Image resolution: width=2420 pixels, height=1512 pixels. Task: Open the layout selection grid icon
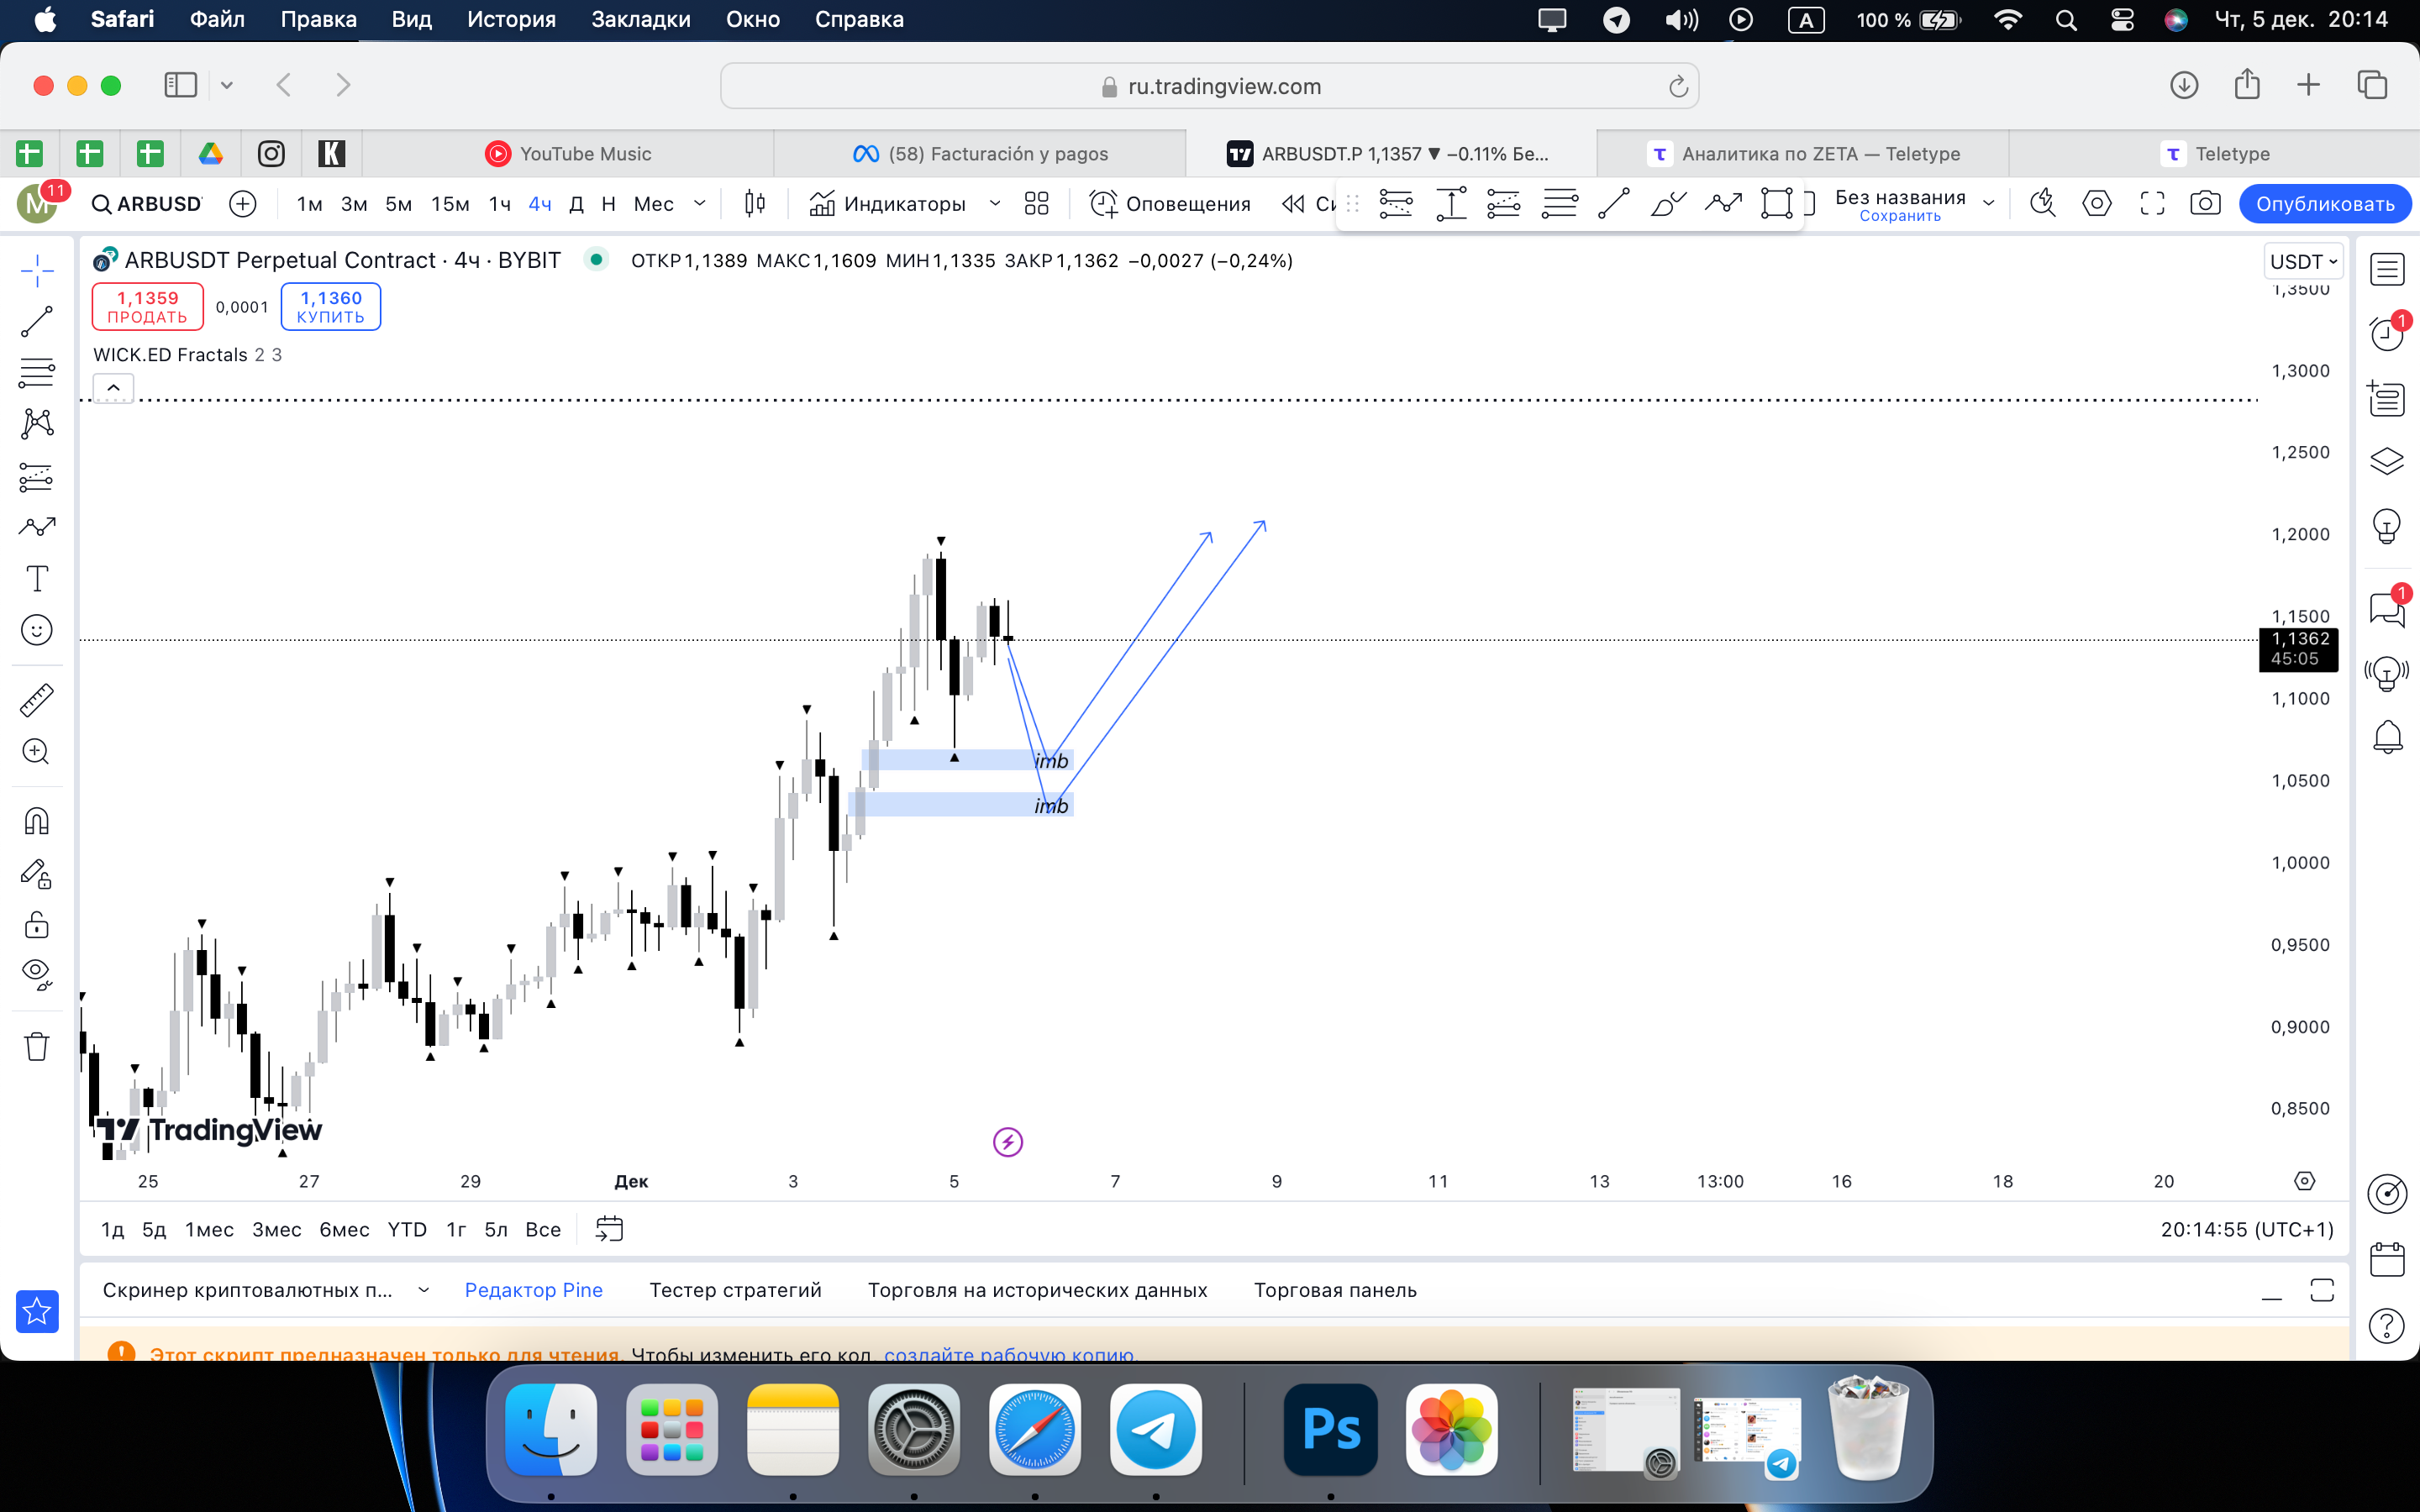(x=1037, y=204)
